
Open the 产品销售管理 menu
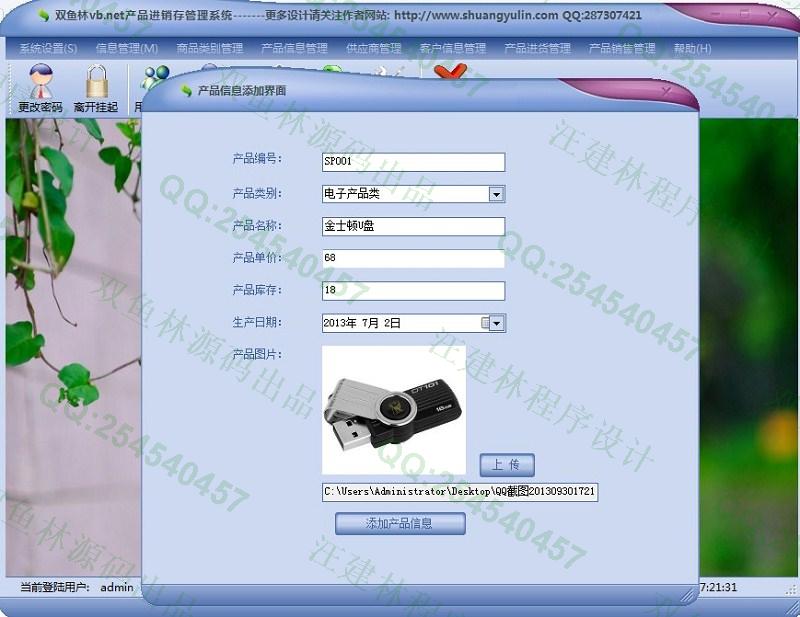[x=622, y=48]
